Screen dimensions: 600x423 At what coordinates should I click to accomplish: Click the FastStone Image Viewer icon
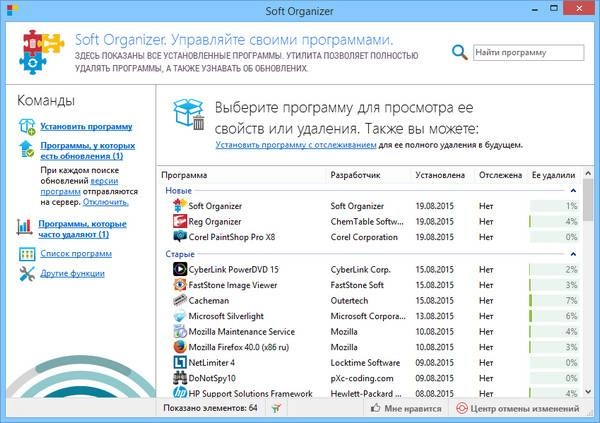pos(179,285)
